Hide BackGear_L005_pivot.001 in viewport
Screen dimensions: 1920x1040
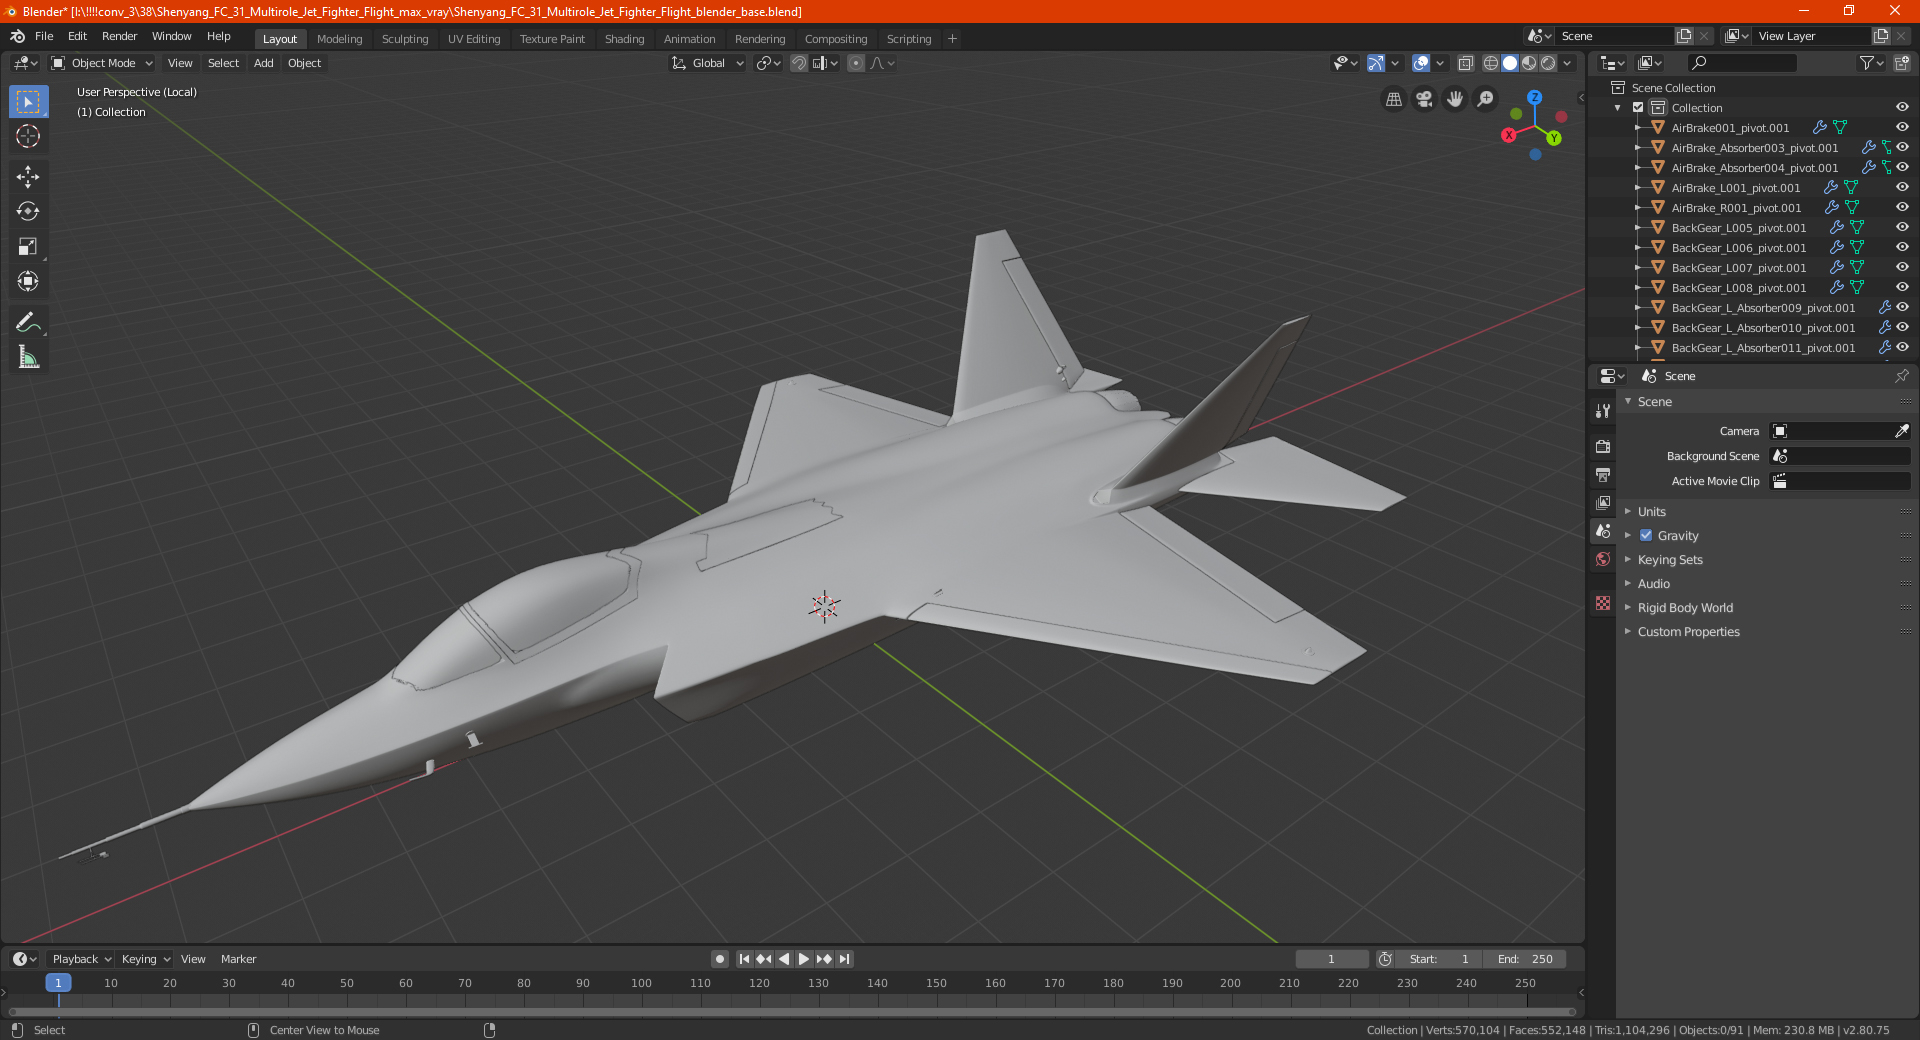pyautogui.click(x=1902, y=228)
